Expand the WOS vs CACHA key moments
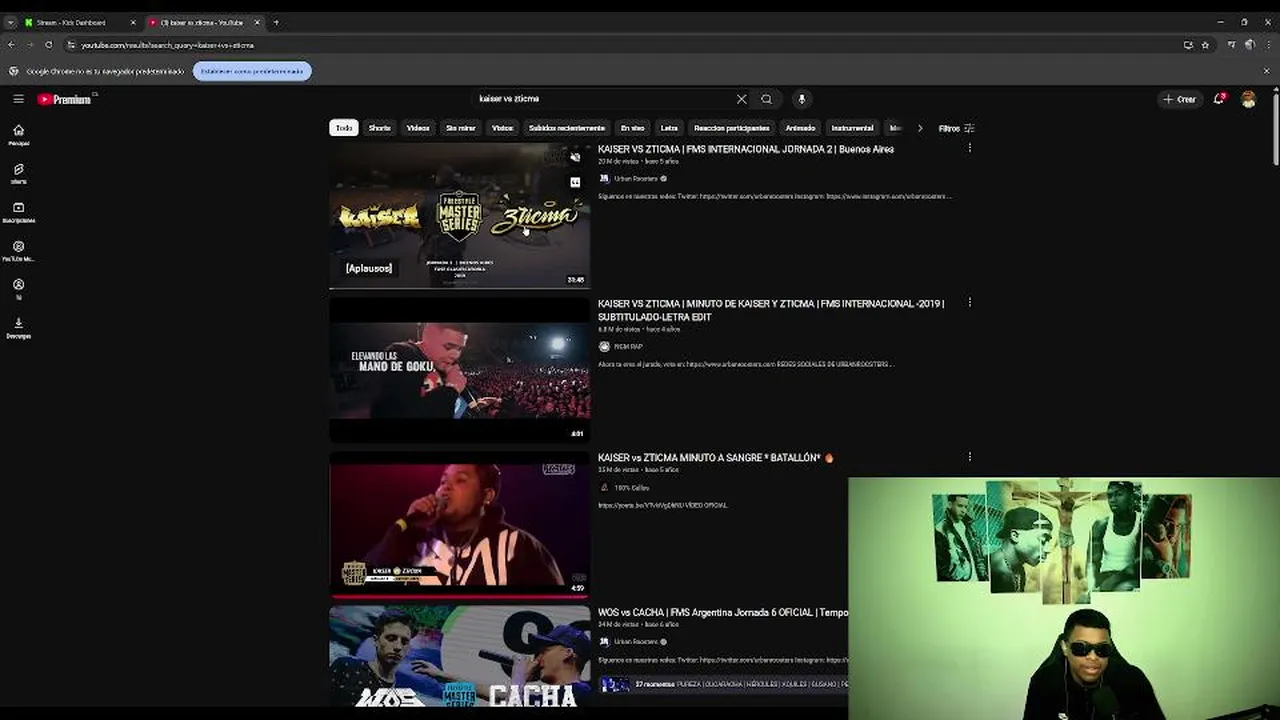 [723, 684]
